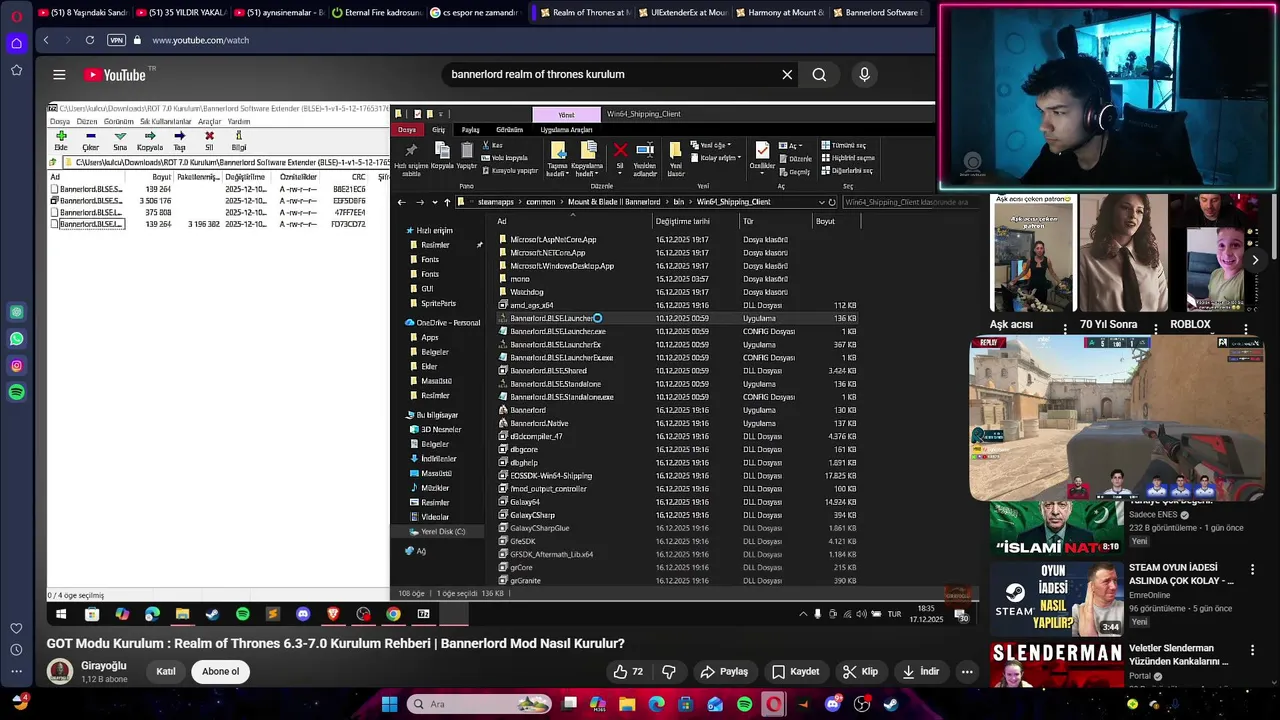This screenshot has width=1280, height=720.
Task: Click the 7-Zip Ekle (add) icon
Action: (x=61, y=136)
